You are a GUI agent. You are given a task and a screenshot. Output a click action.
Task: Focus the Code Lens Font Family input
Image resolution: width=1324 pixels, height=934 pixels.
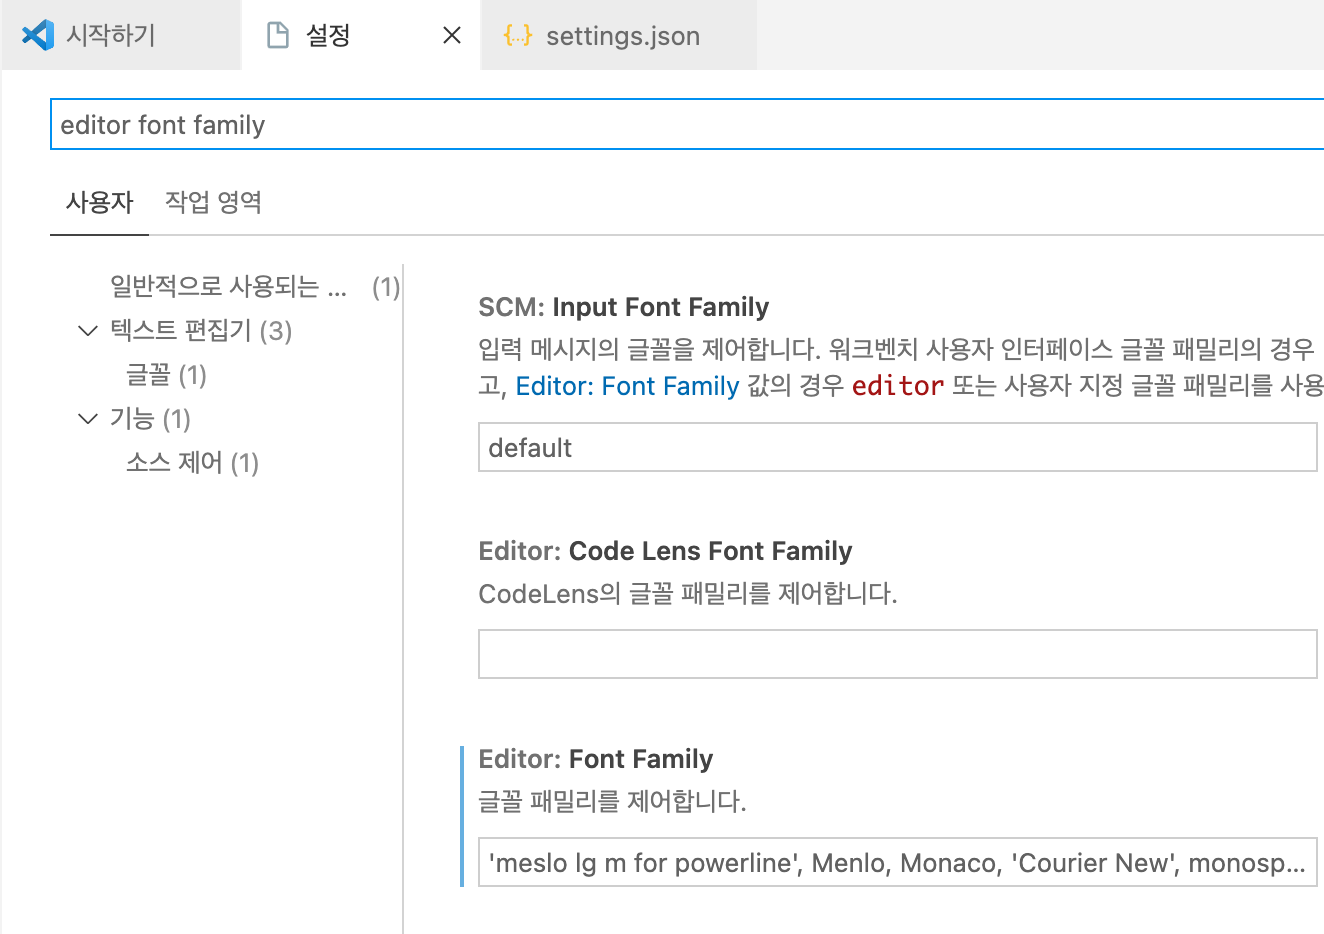897,654
